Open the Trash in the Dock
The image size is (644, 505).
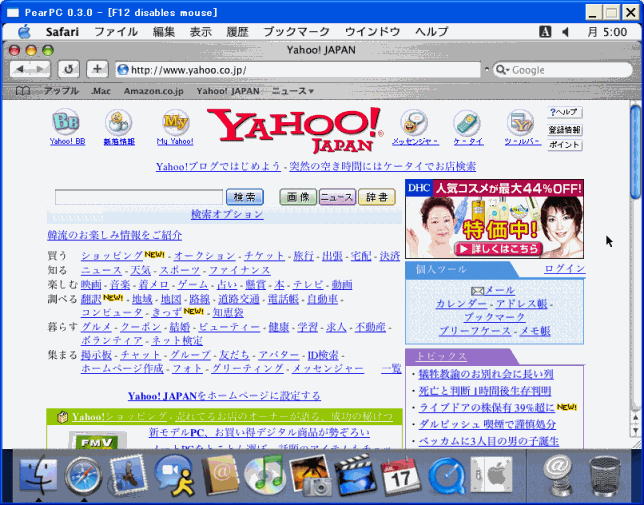click(604, 476)
